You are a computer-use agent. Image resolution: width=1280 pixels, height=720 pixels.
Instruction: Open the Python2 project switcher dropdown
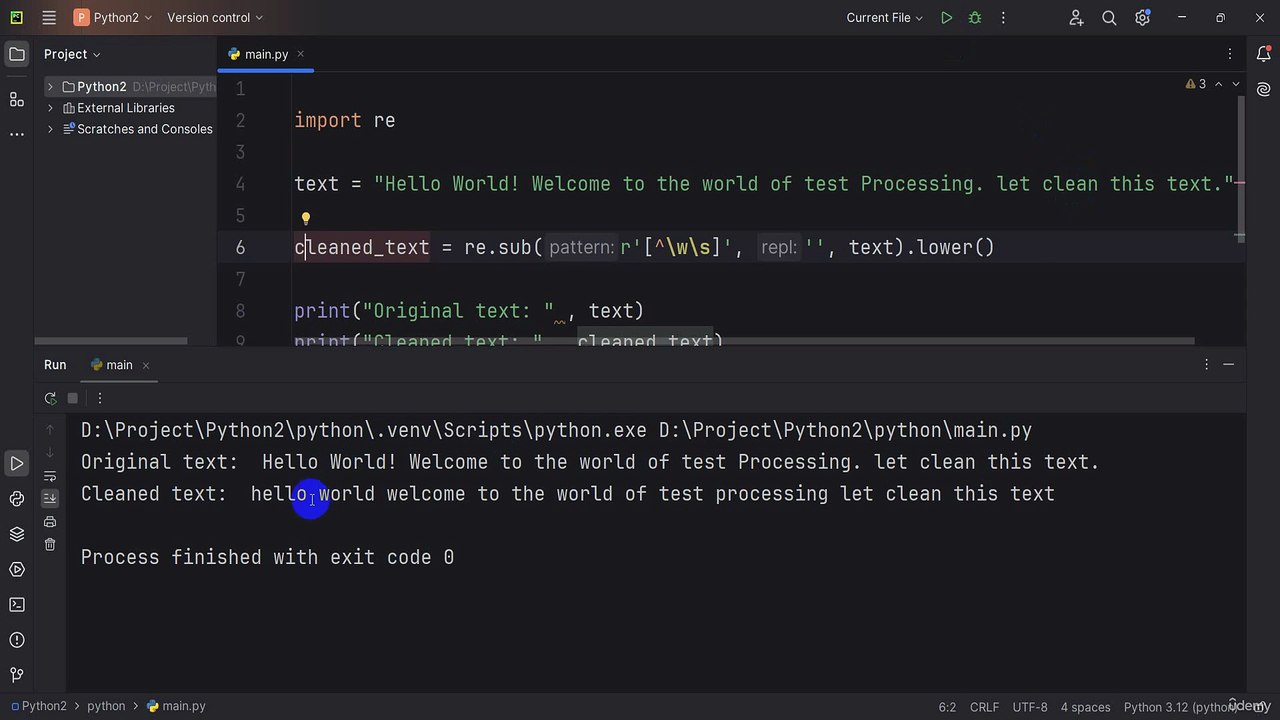[x=113, y=17]
